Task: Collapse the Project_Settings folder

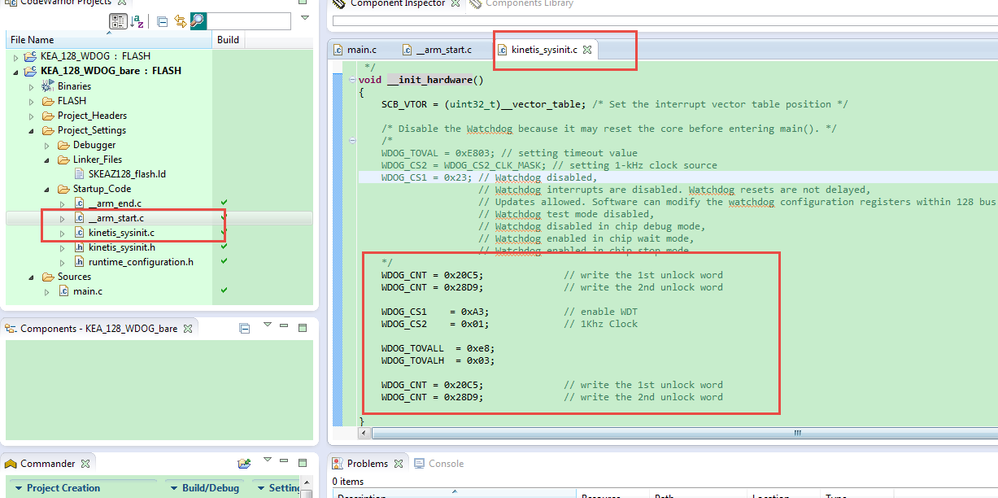Action: click(32, 131)
